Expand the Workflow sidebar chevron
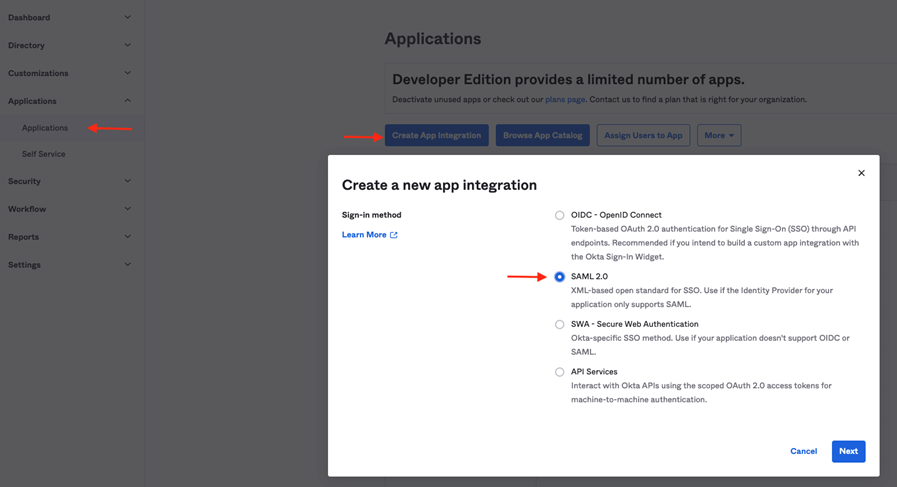This screenshot has height=487, width=897. 128,209
